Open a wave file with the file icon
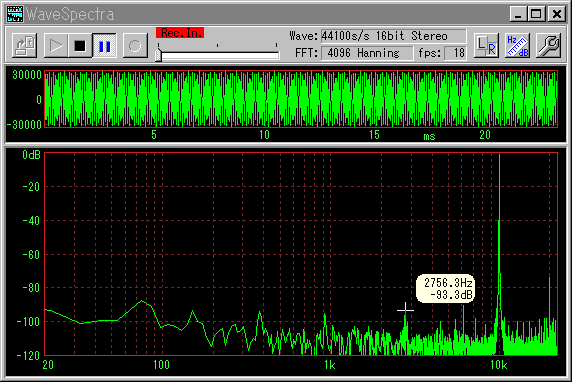Viewport: 572px width, 382px height. tap(24, 46)
